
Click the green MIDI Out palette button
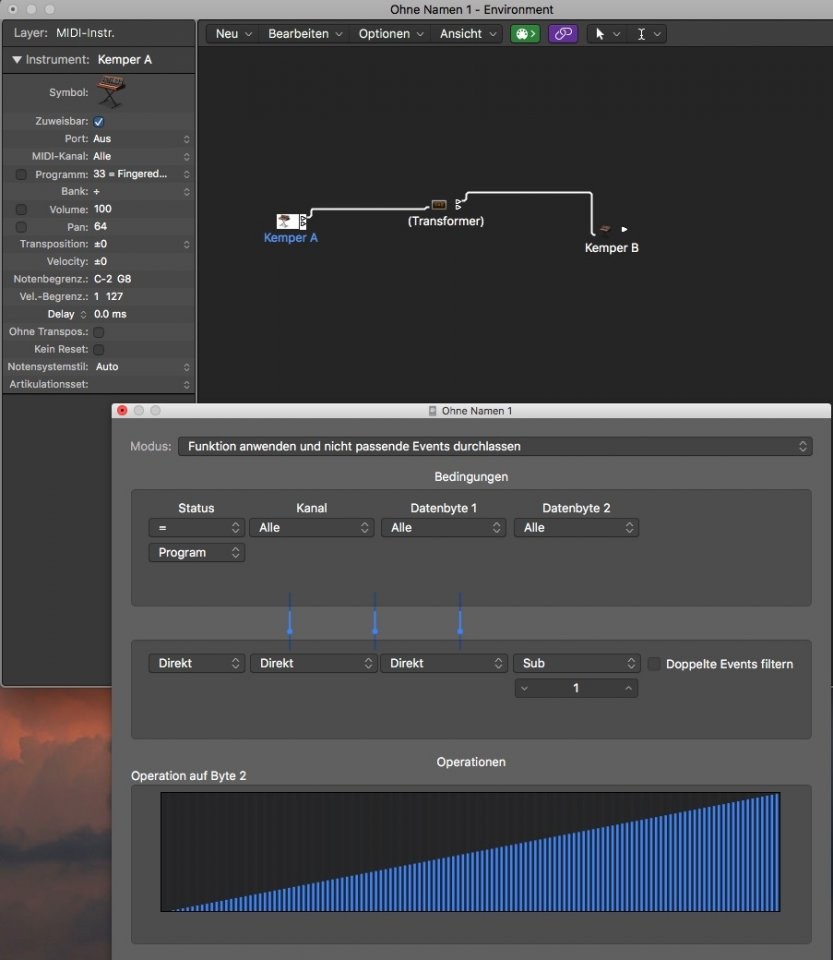(x=525, y=34)
